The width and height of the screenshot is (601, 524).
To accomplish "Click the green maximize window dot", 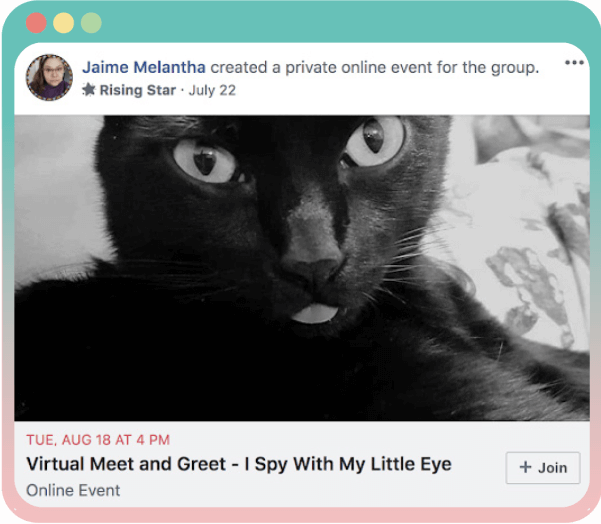I will click(91, 22).
